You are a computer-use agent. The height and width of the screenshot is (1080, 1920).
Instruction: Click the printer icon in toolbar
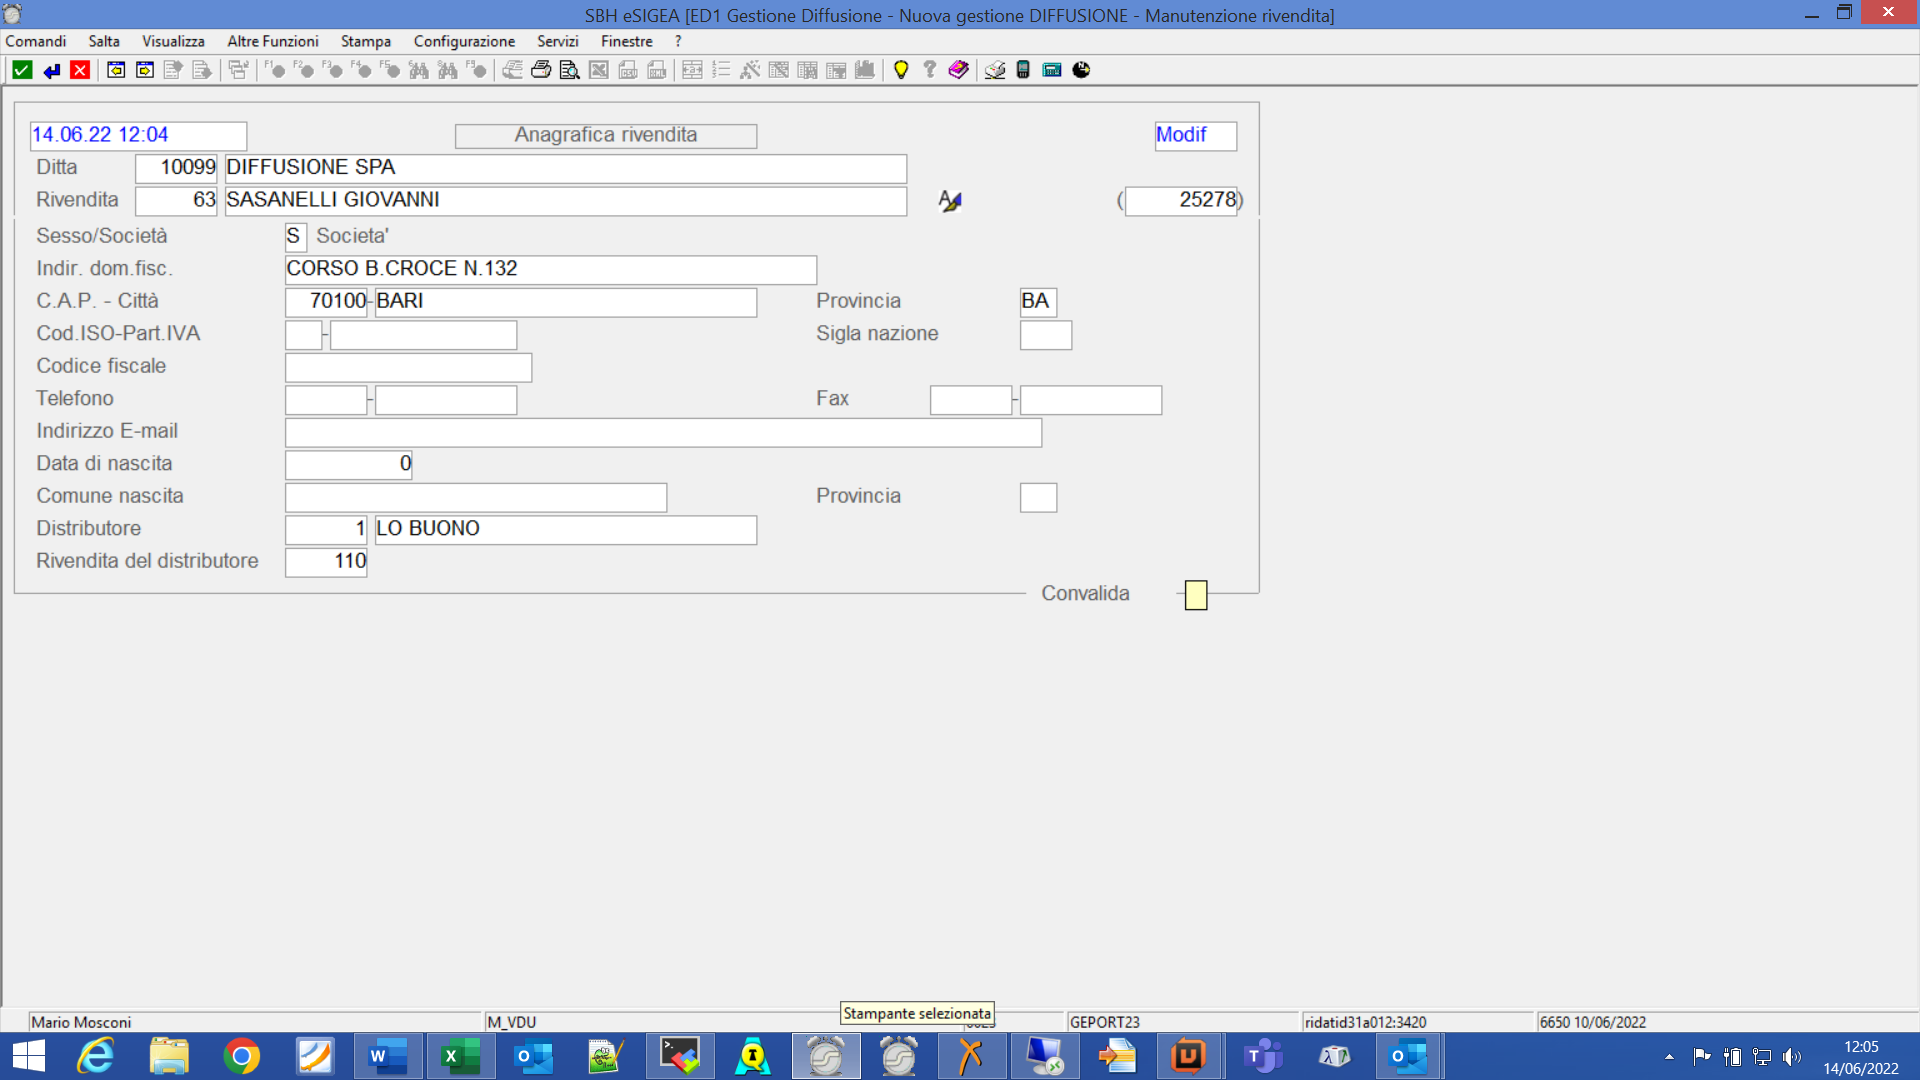point(541,70)
